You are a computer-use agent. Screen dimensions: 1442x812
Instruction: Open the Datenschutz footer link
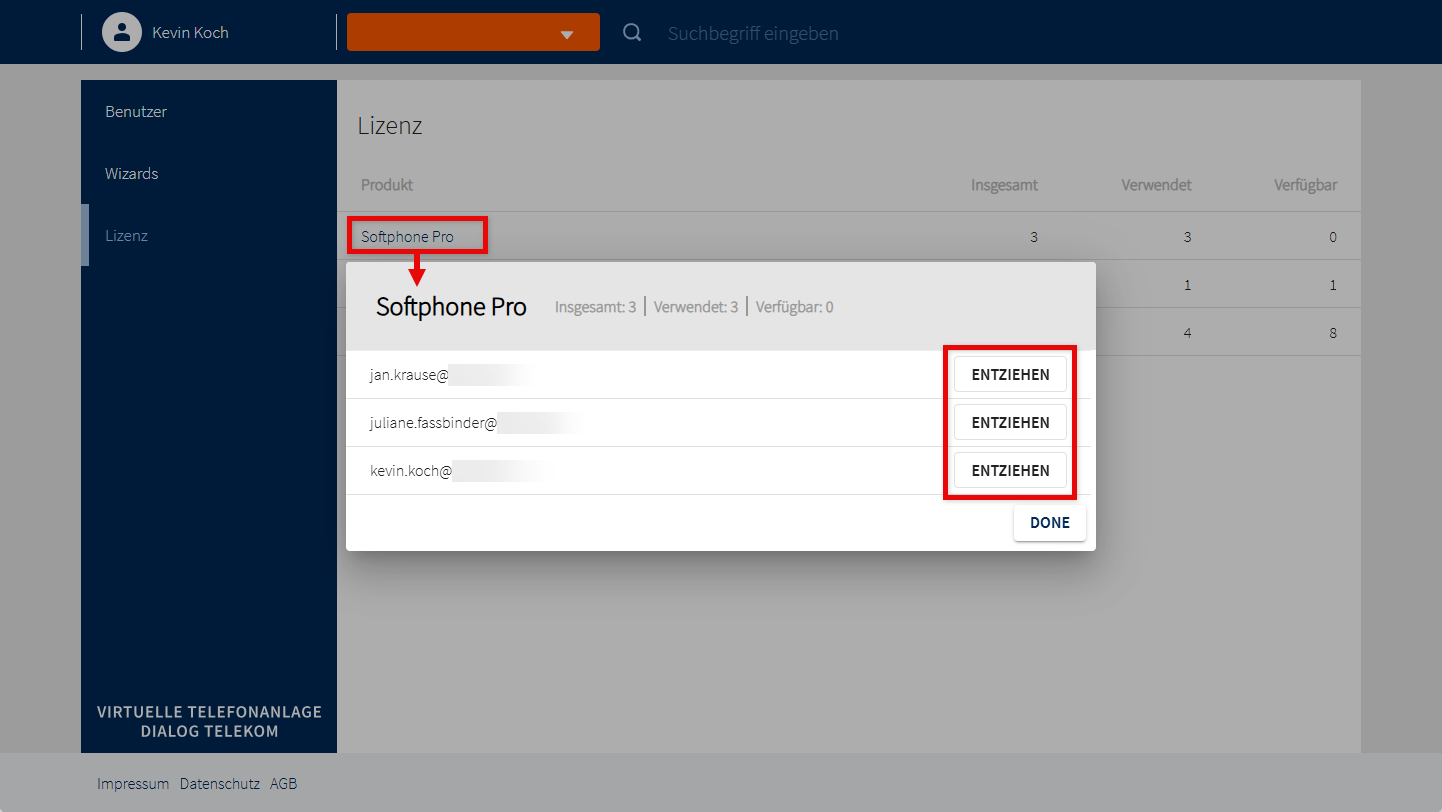coord(220,784)
